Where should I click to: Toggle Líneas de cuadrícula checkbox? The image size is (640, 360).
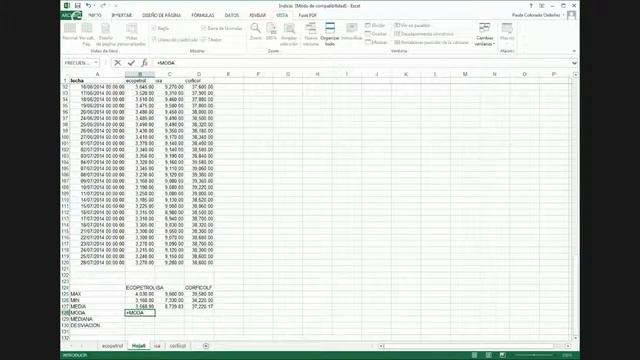[175, 40]
